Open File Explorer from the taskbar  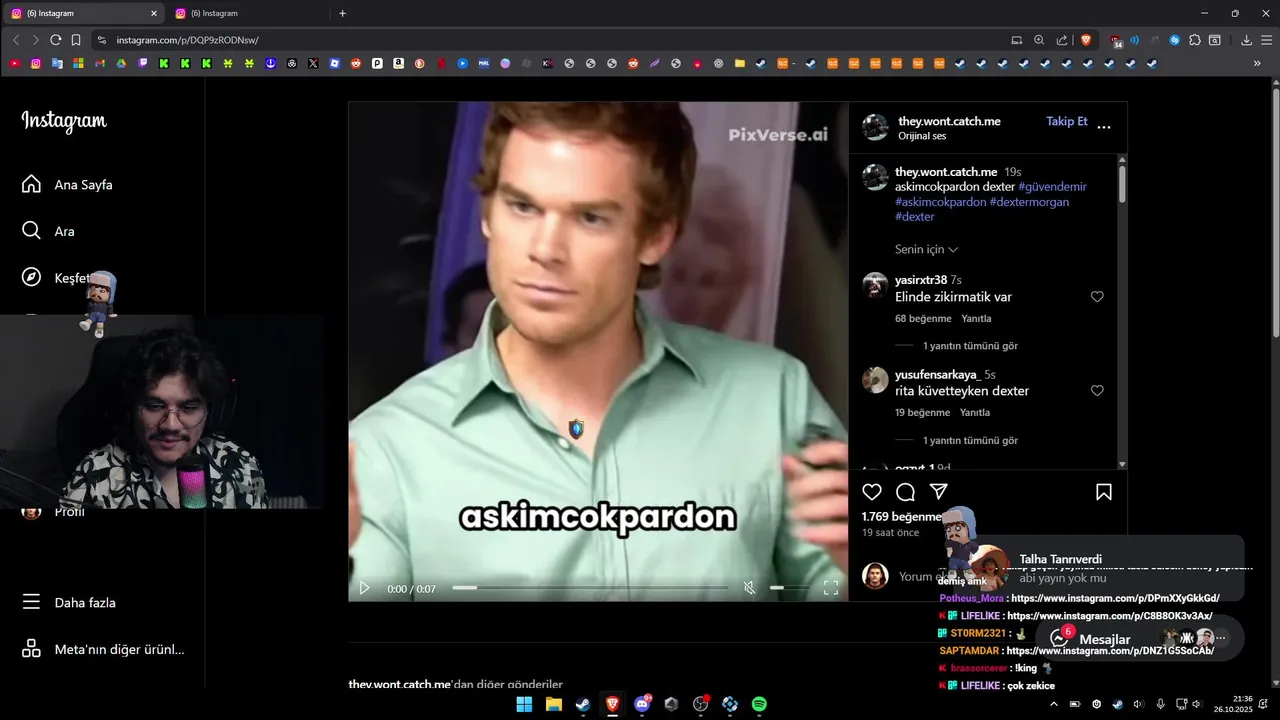tap(553, 704)
